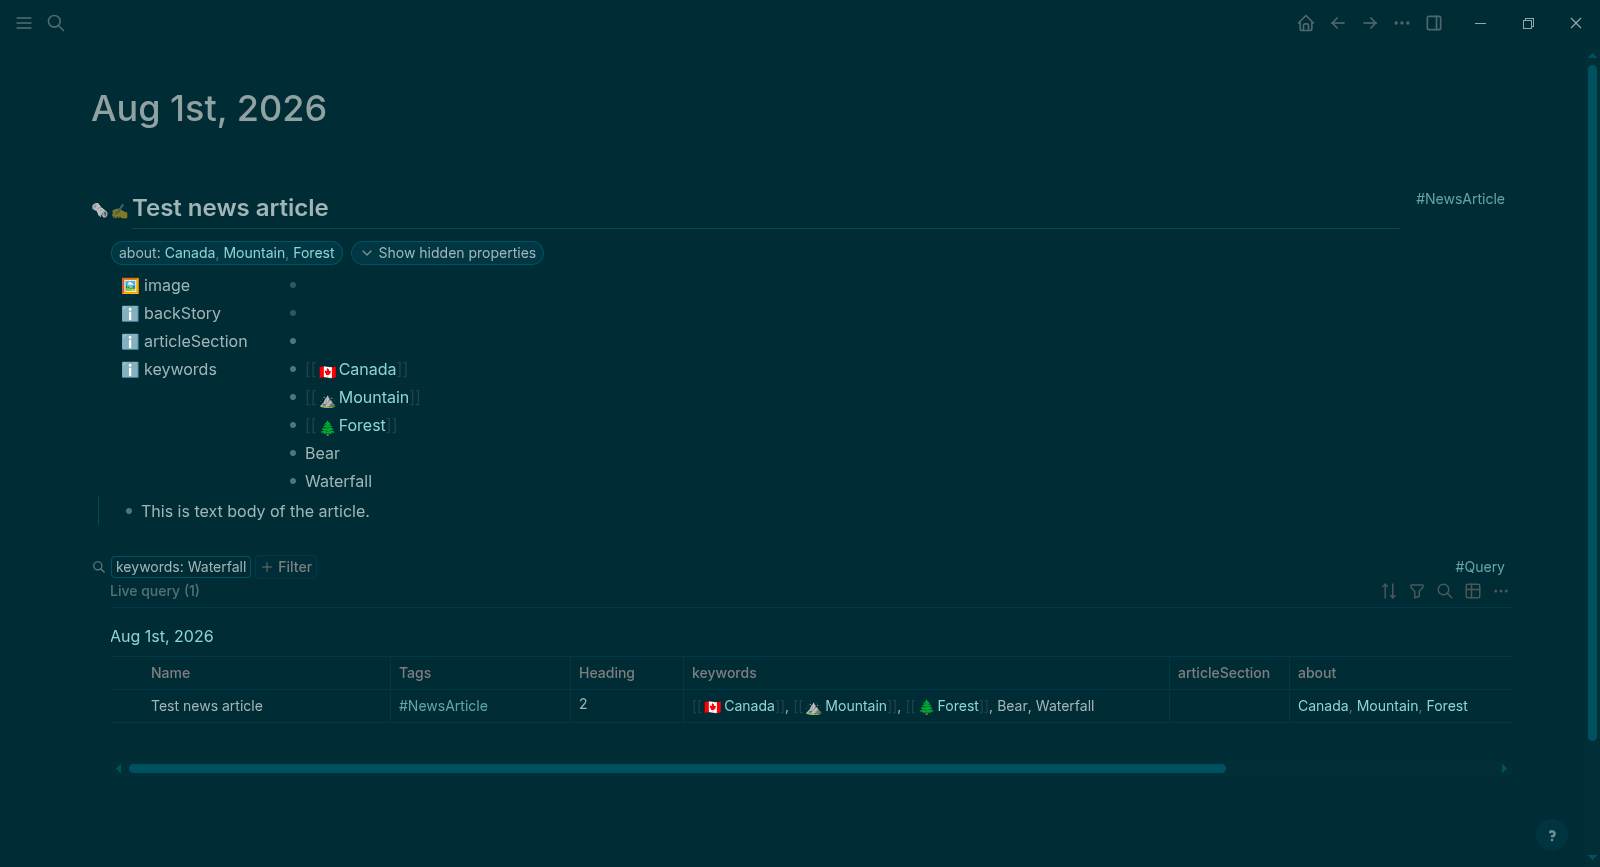This screenshot has width=1600, height=867.
Task: Click the backStory property icon
Action: click(x=130, y=314)
